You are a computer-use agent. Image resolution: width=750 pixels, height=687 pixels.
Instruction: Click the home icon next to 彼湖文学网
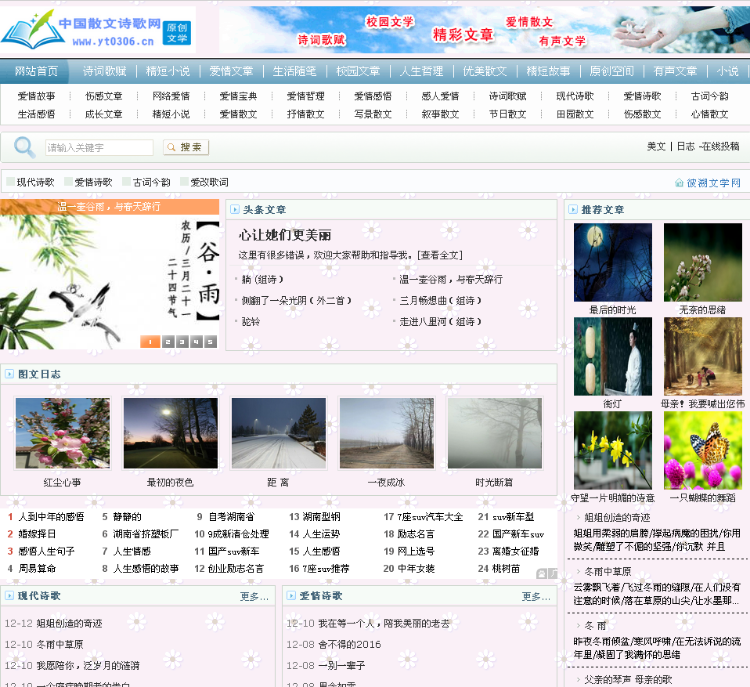tap(679, 183)
